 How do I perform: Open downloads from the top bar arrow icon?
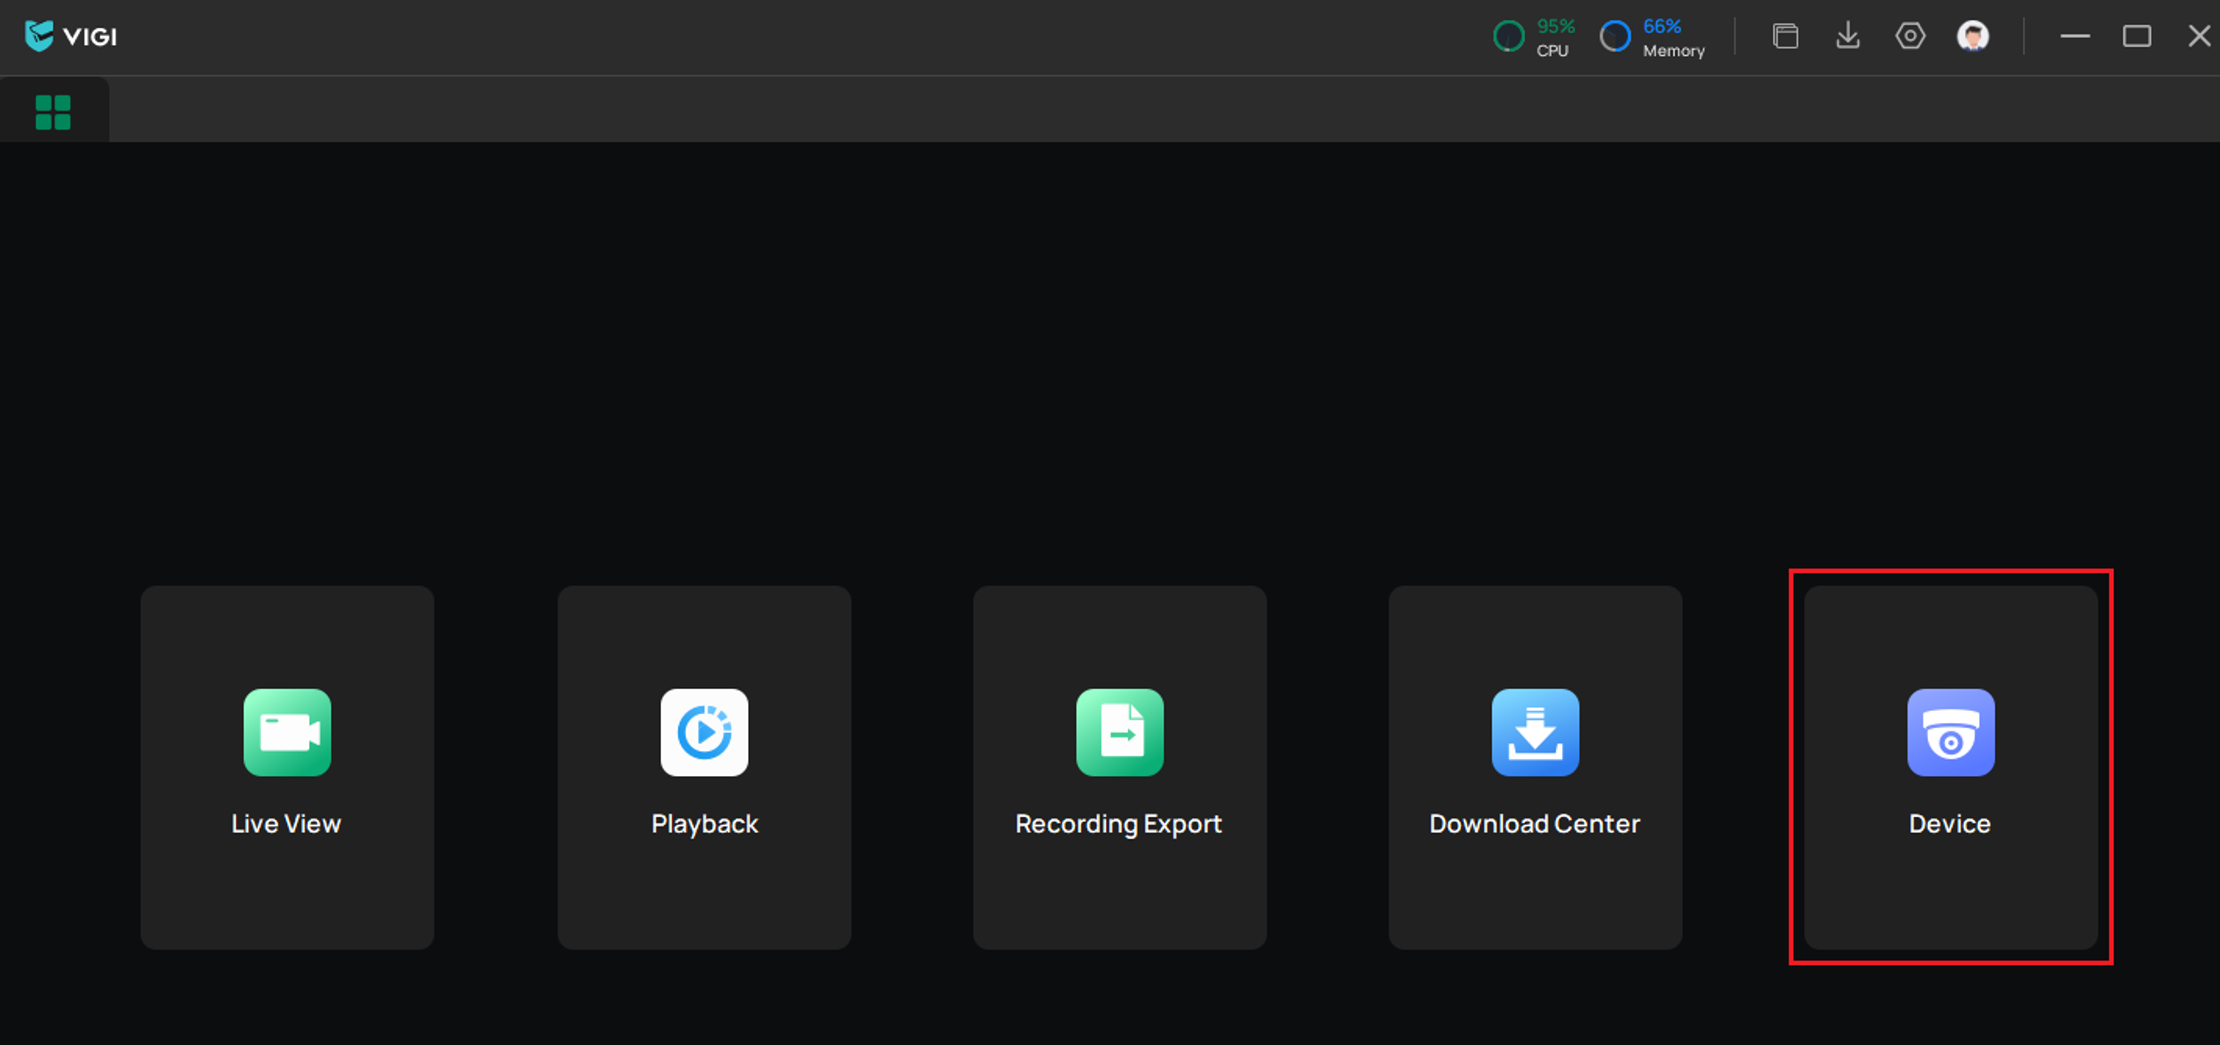(1848, 36)
